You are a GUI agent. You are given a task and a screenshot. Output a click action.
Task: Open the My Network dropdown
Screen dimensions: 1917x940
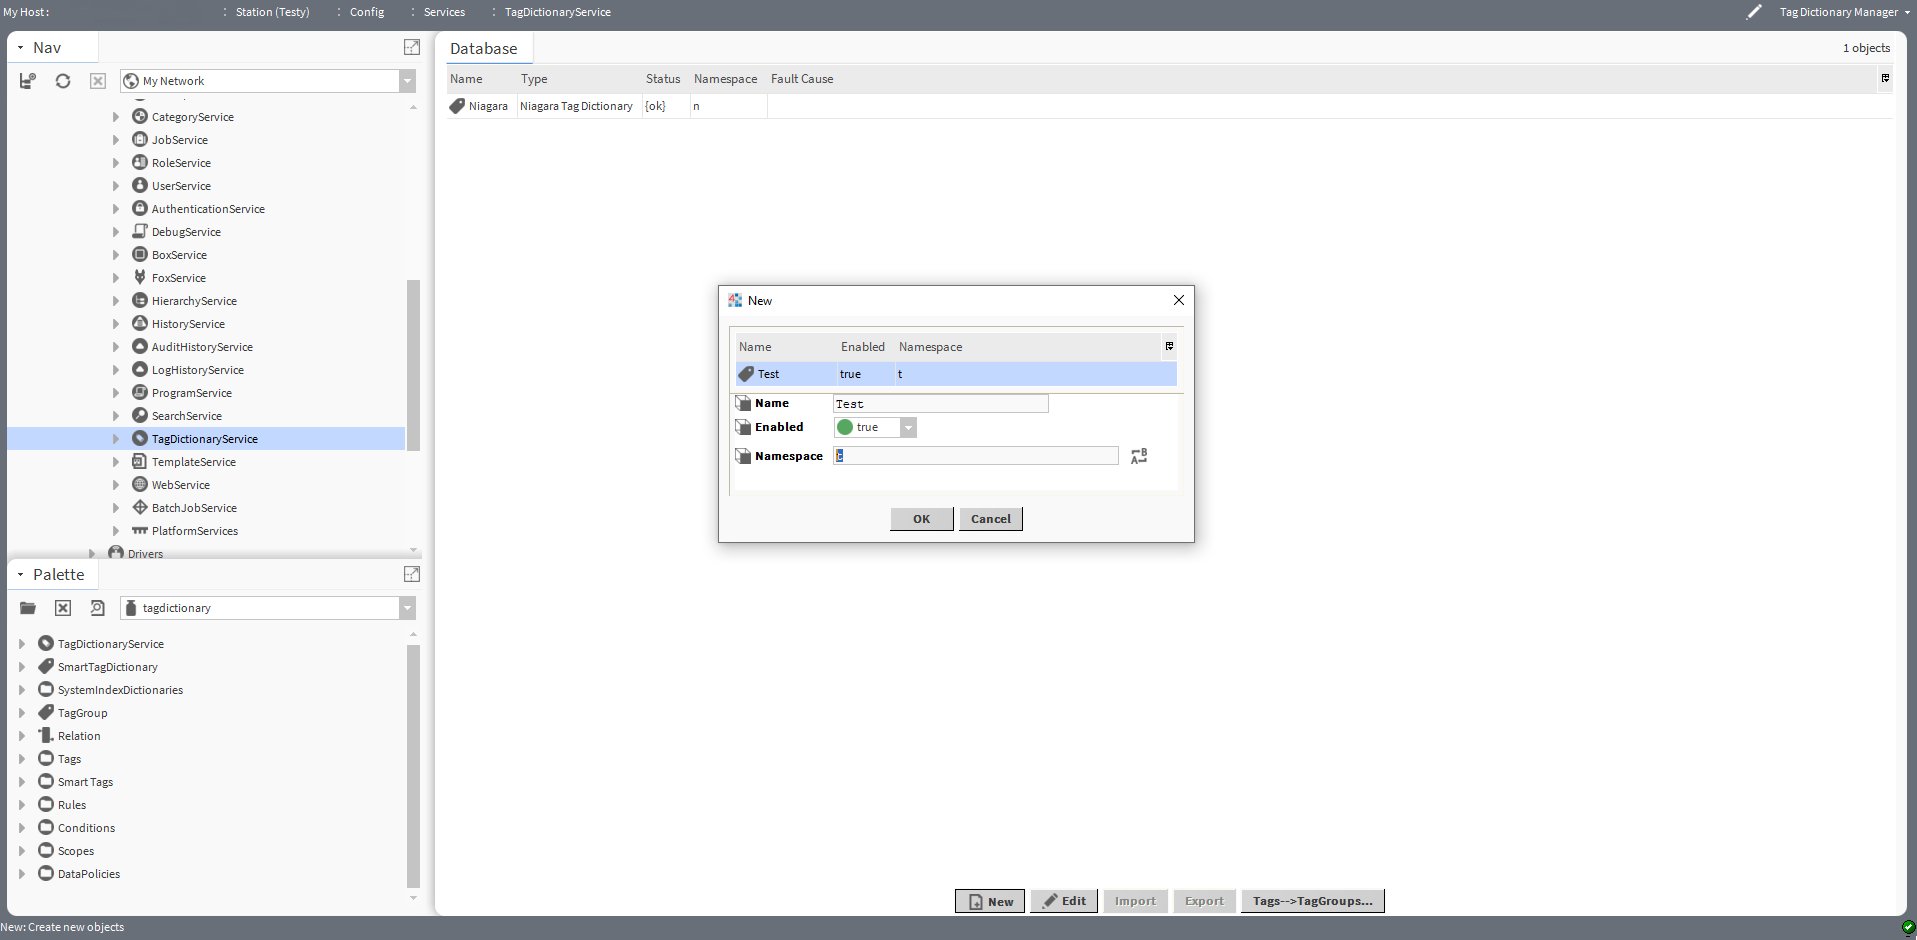tap(407, 81)
